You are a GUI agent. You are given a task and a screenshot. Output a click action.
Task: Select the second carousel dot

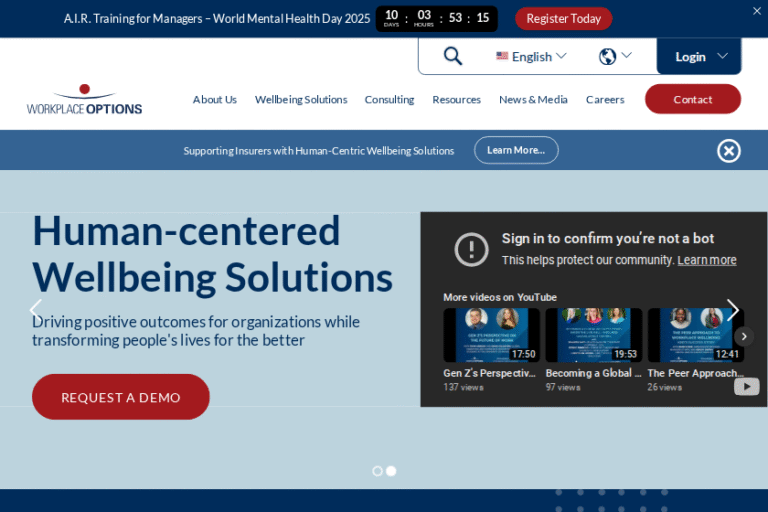point(391,471)
